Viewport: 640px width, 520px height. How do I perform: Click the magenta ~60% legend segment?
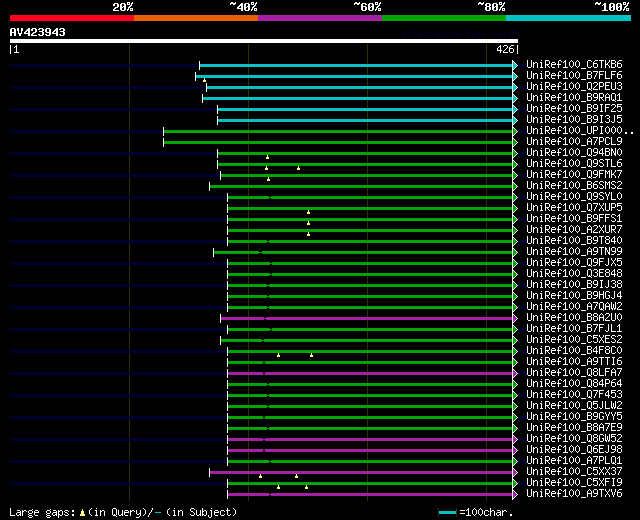[x=320, y=18]
